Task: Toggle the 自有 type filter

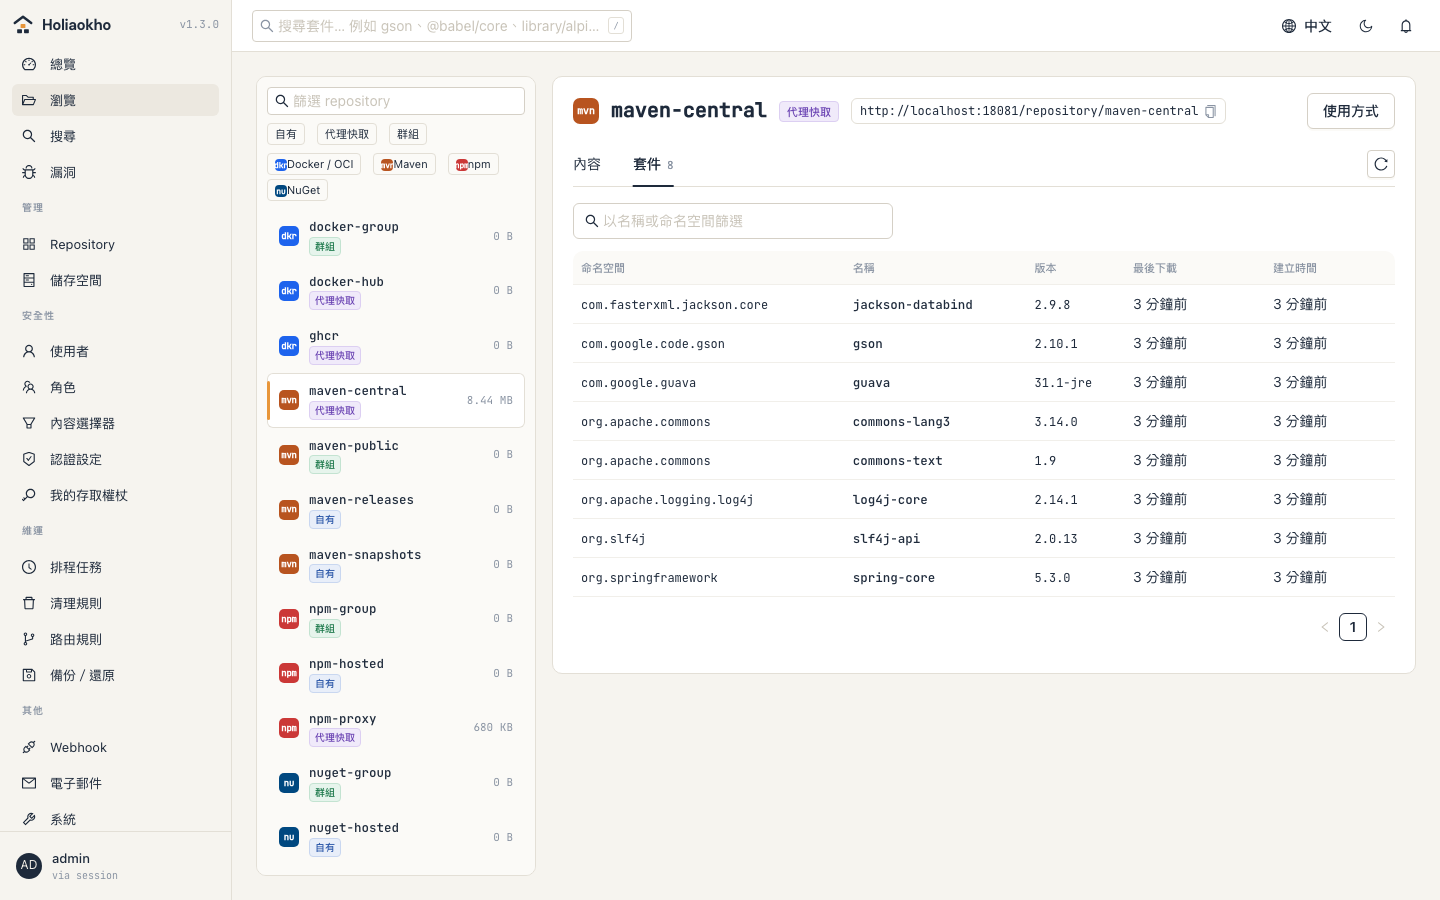Action: tap(286, 134)
